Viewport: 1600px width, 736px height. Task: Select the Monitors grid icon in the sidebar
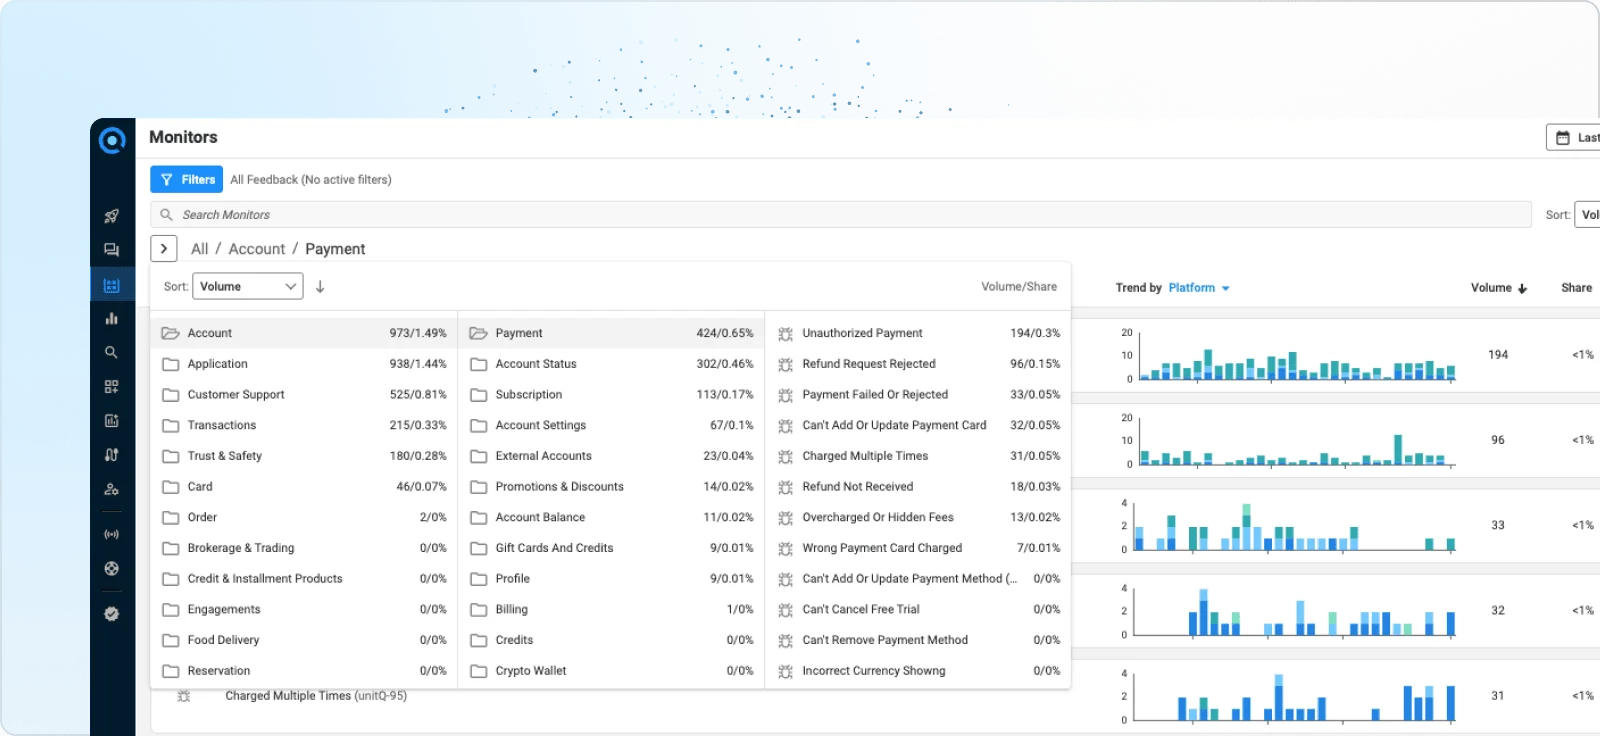pyautogui.click(x=112, y=286)
